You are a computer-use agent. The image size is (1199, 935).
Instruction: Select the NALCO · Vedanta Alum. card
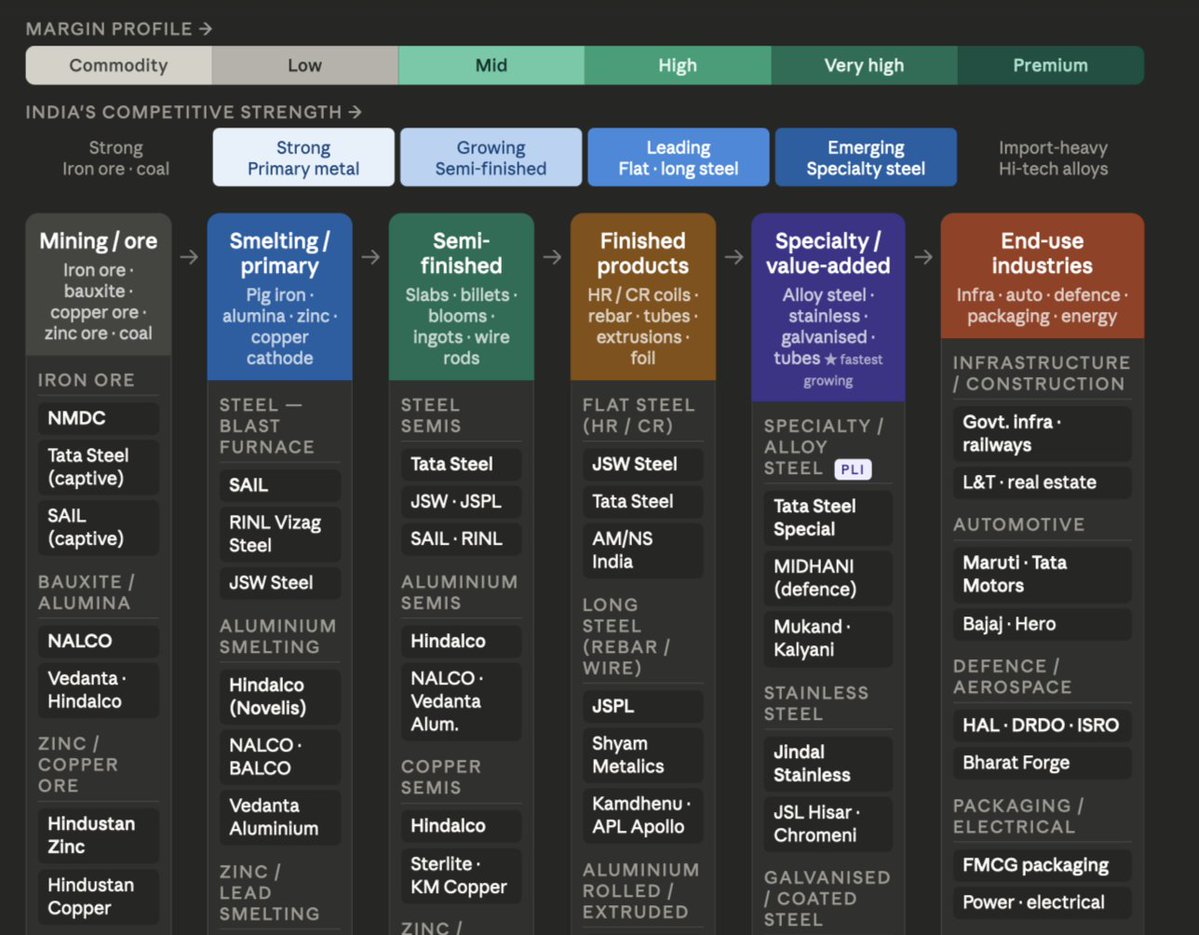[461, 702]
